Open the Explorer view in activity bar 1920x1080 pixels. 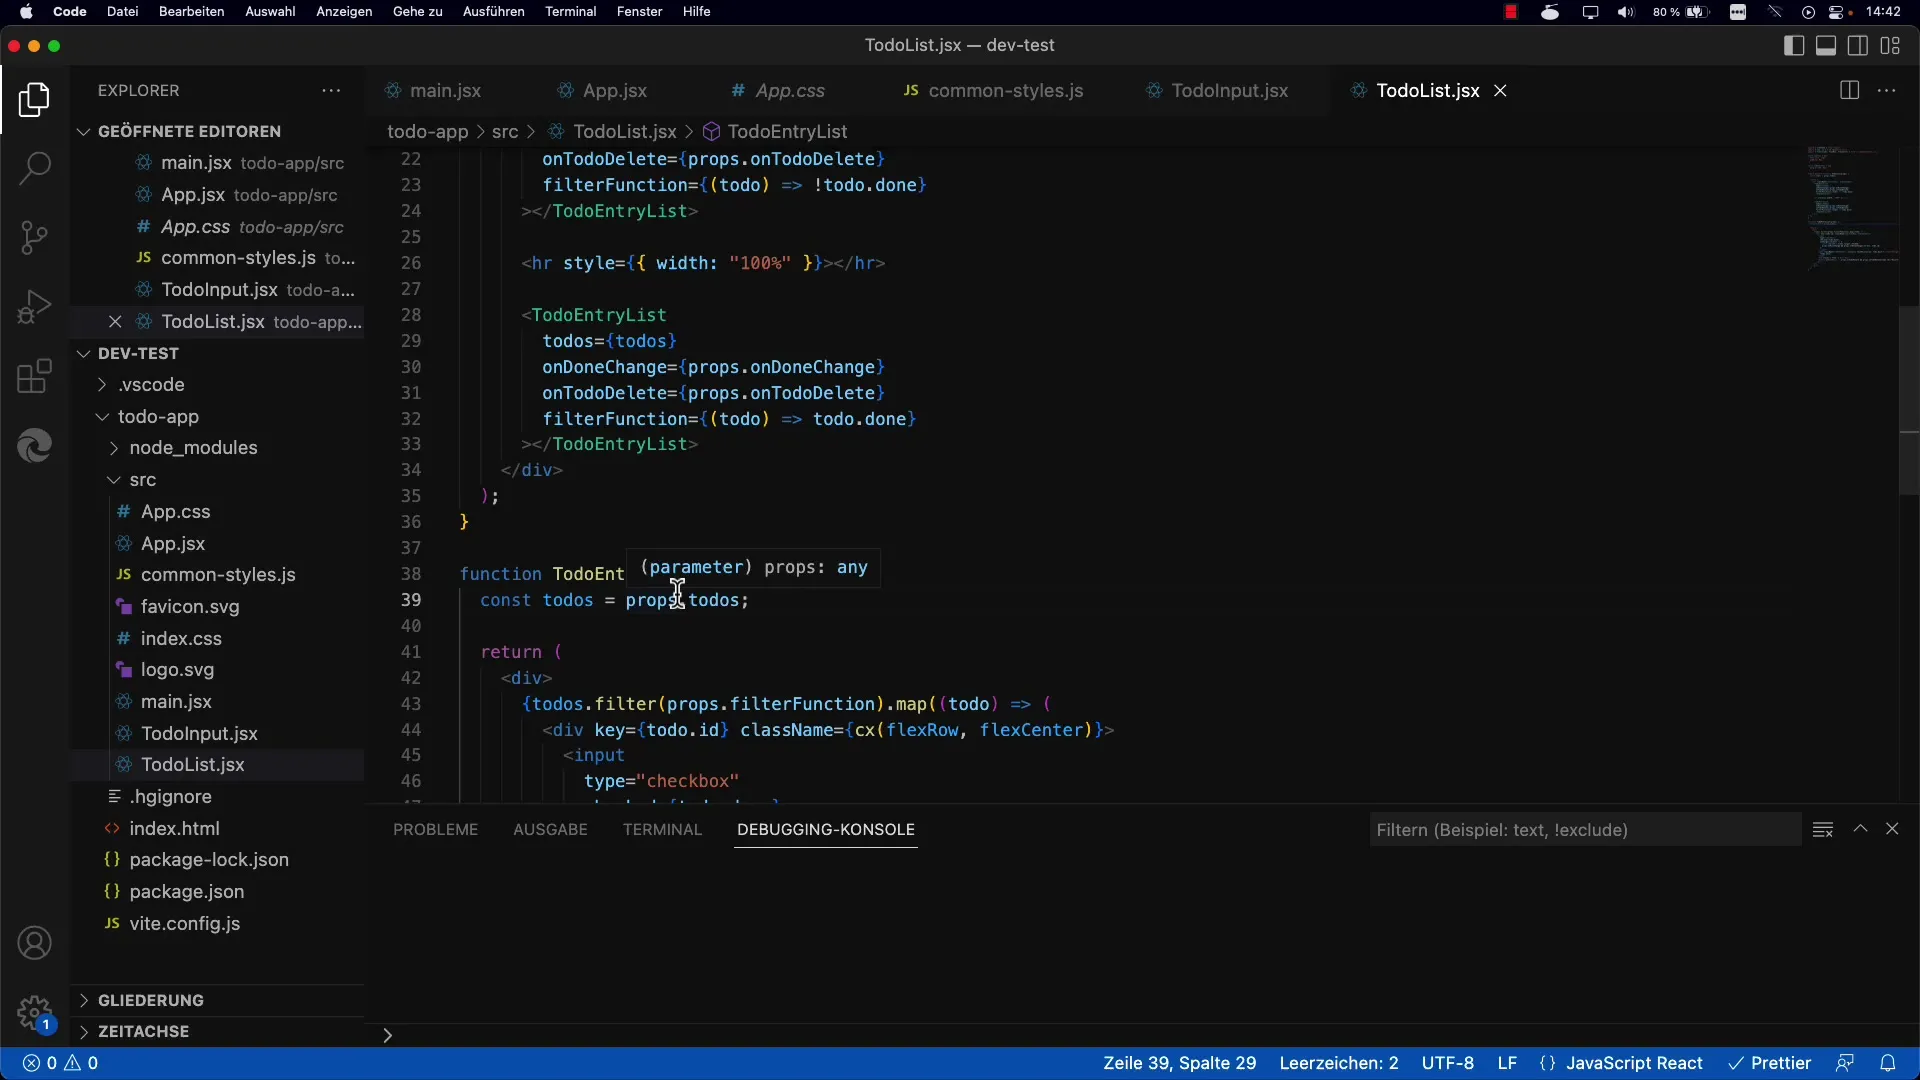click(x=34, y=100)
